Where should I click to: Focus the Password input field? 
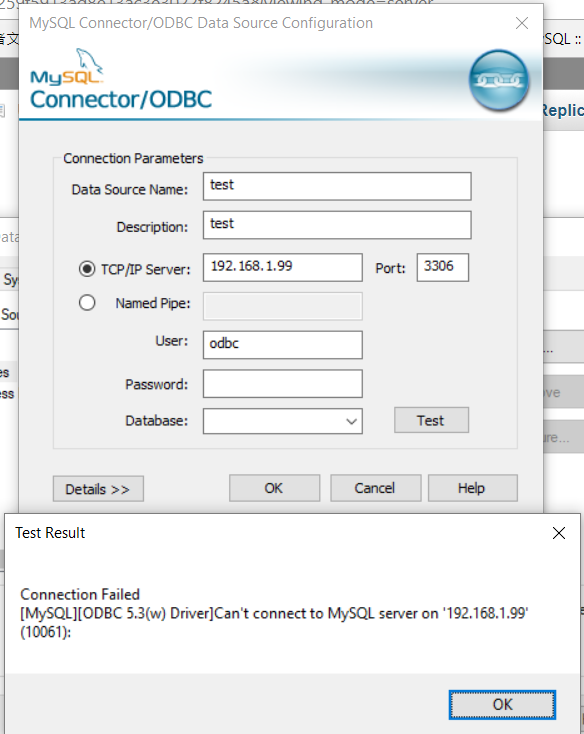coord(283,384)
